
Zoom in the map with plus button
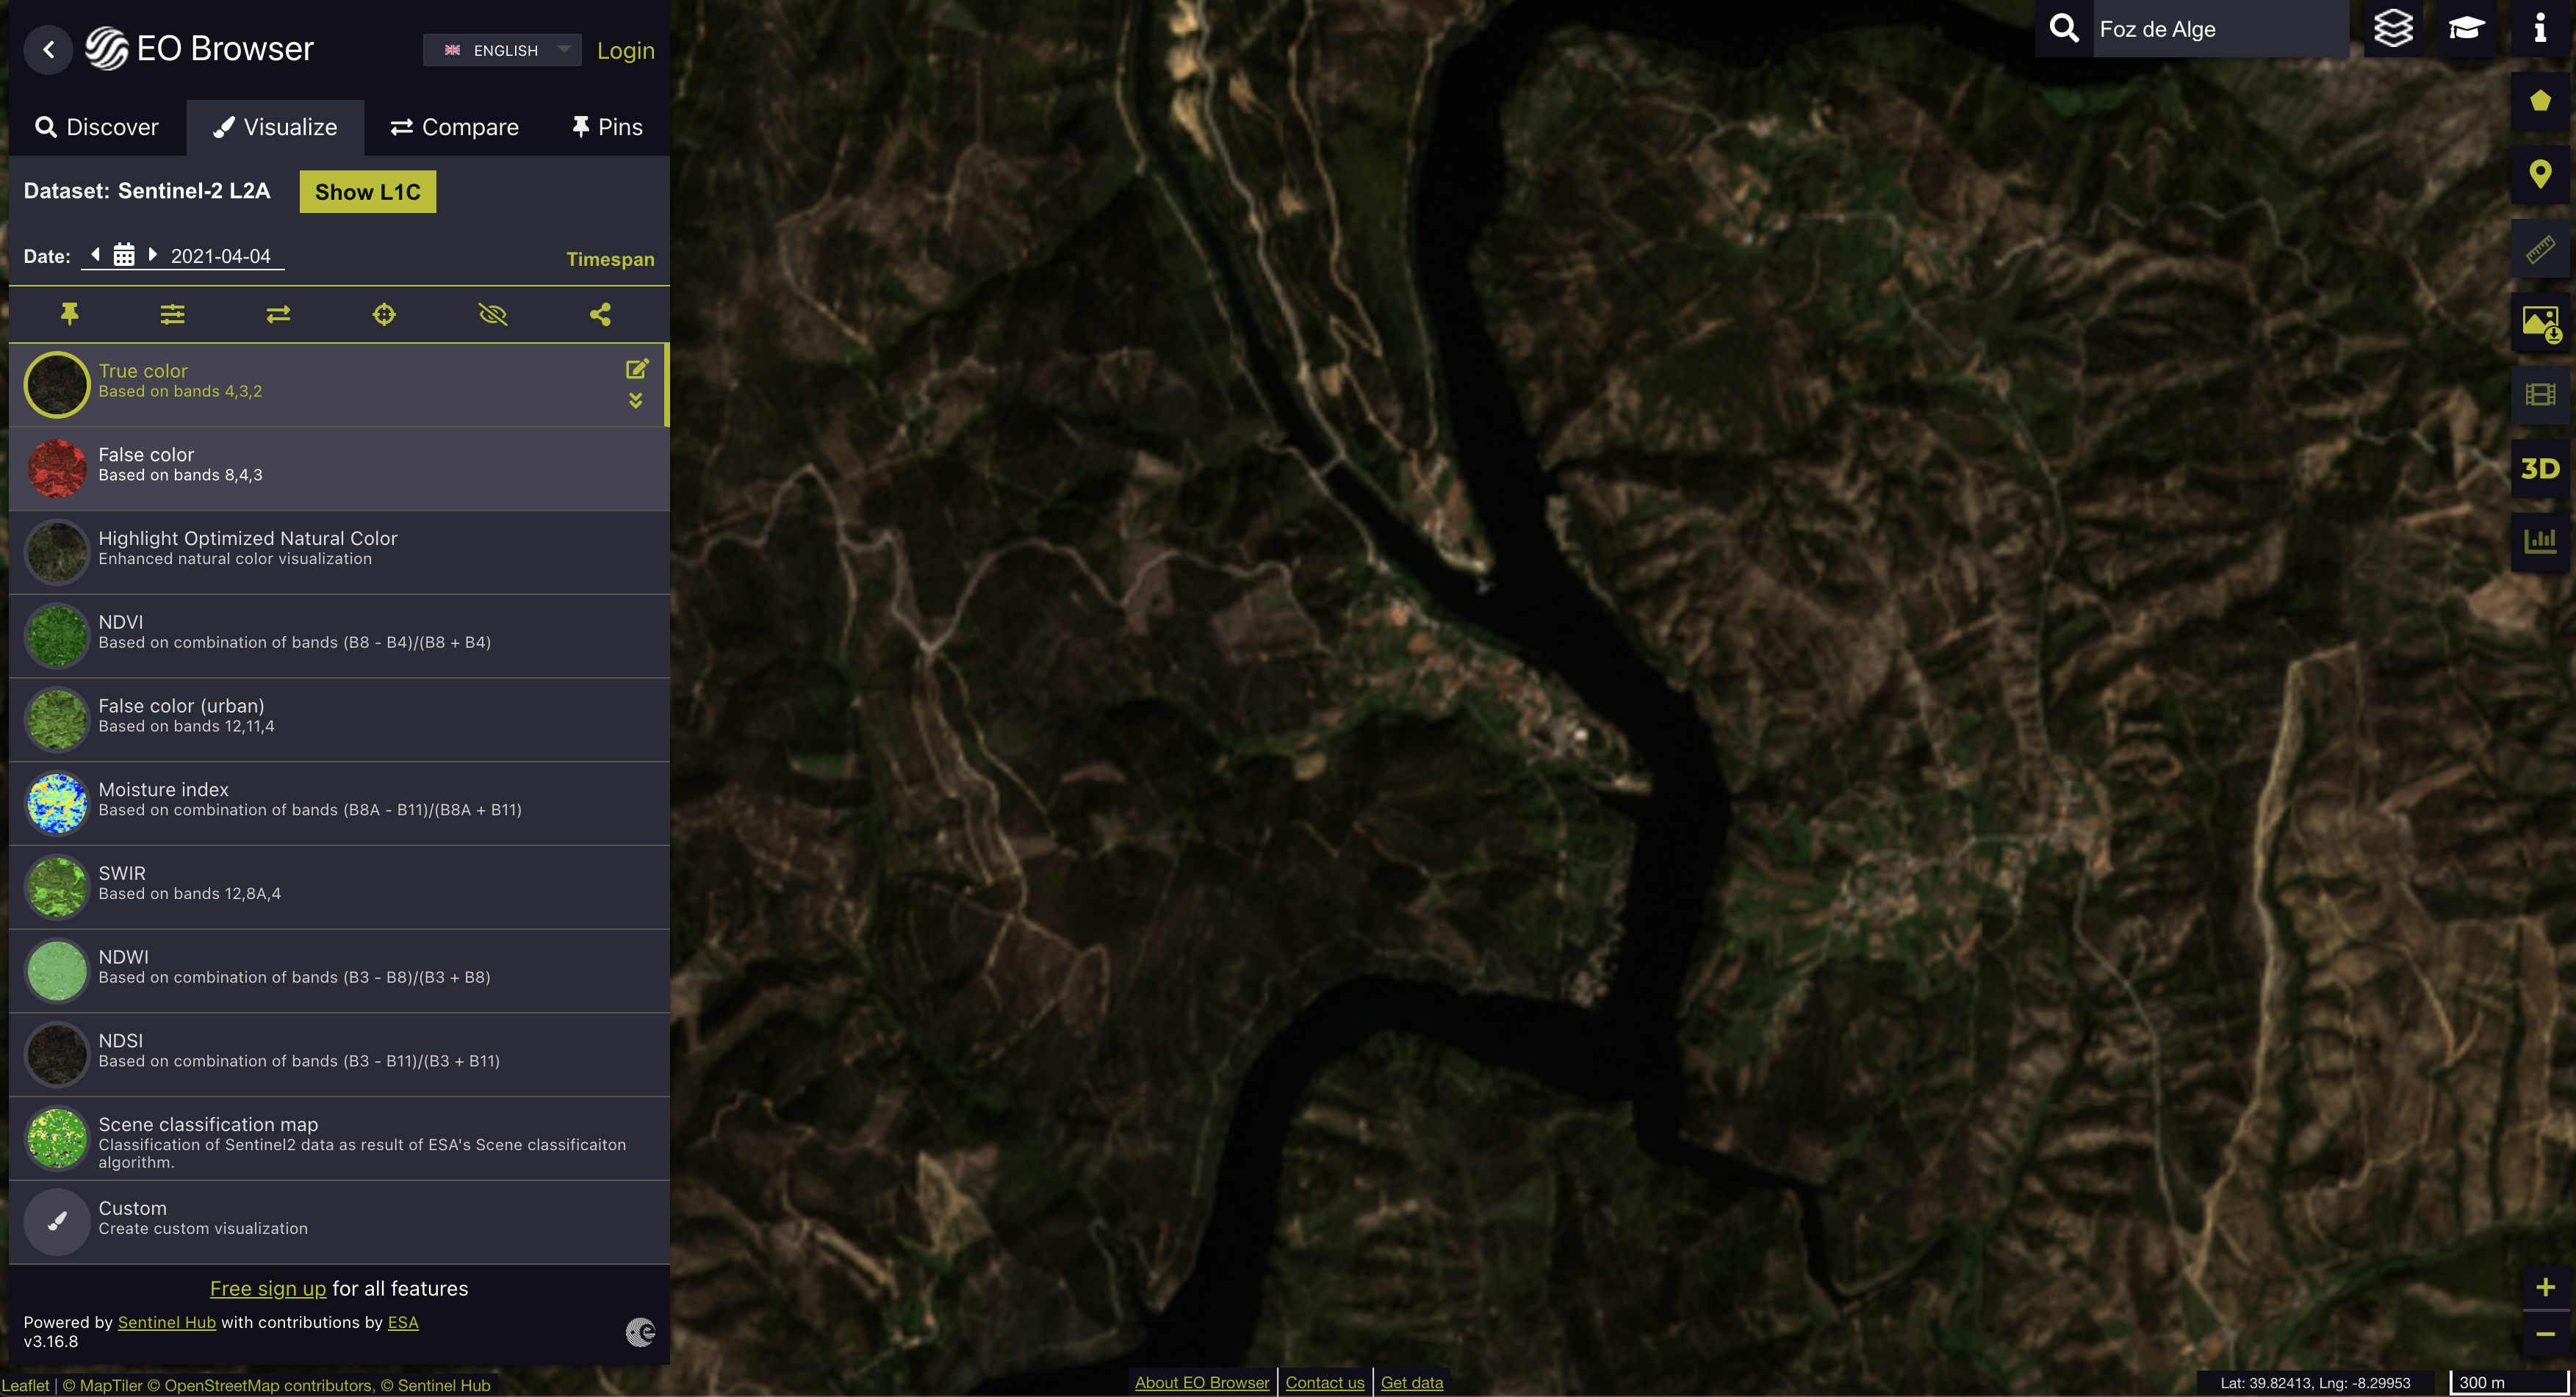point(2545,1287)
